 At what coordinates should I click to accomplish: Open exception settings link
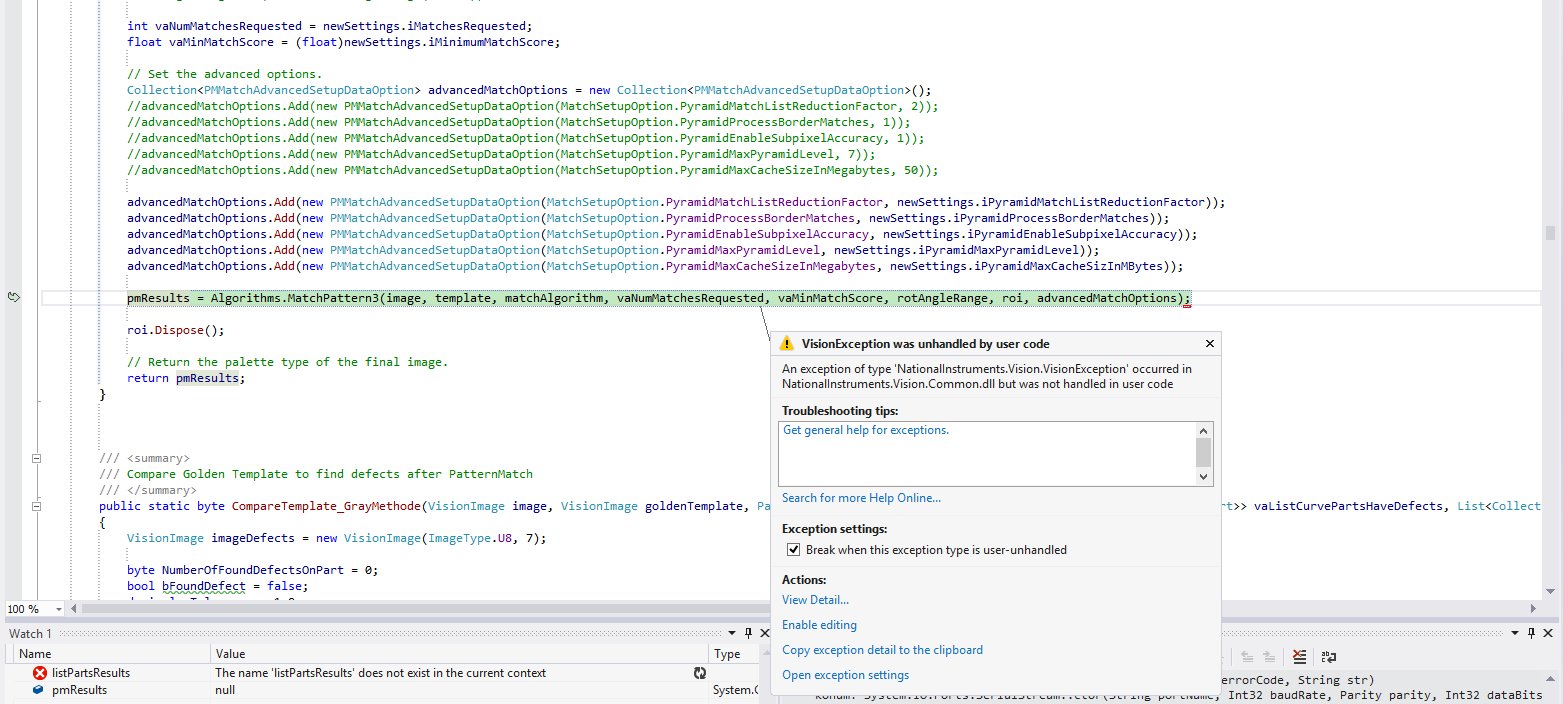tap(845, 675)
